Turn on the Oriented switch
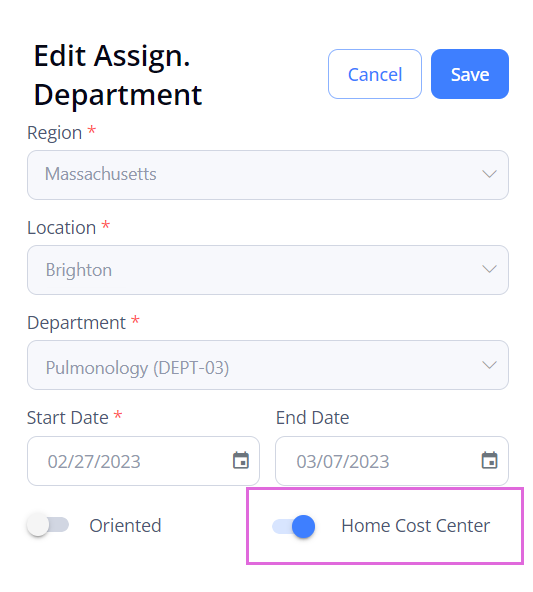533x592 pixels. pos(48,524)
